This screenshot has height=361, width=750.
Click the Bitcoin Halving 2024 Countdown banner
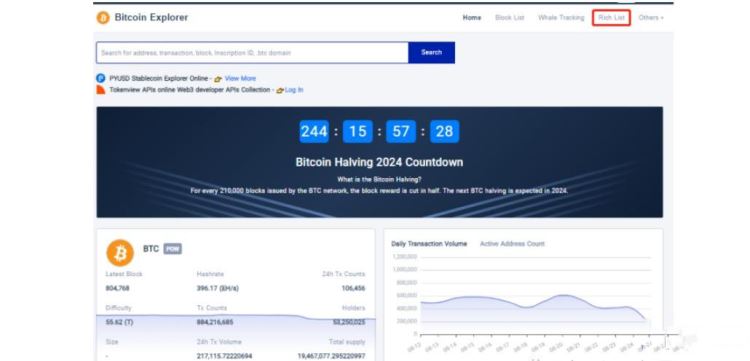pos(380,162)
